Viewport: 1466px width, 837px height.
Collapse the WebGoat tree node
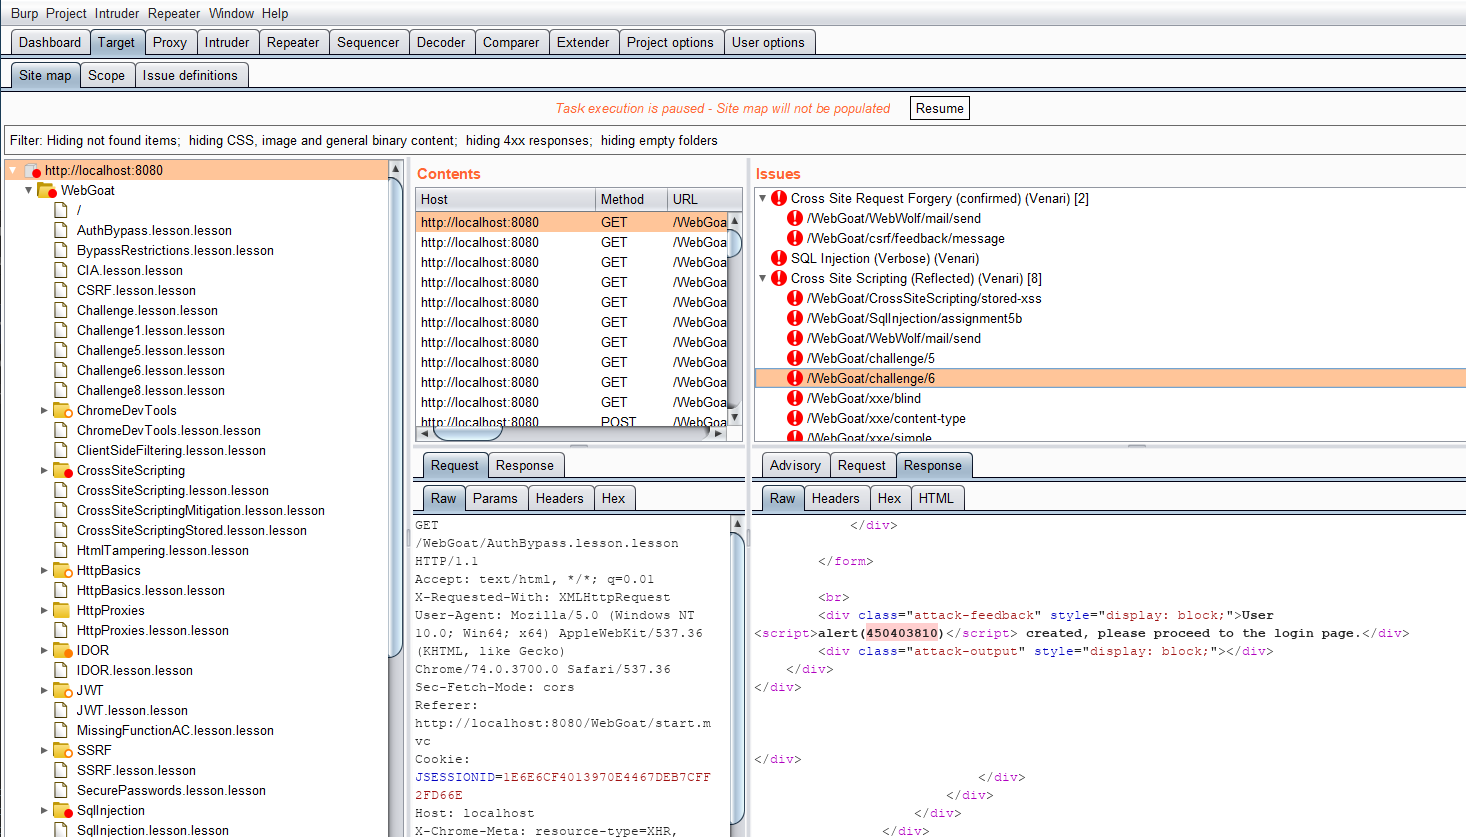[x=28, y=190]
